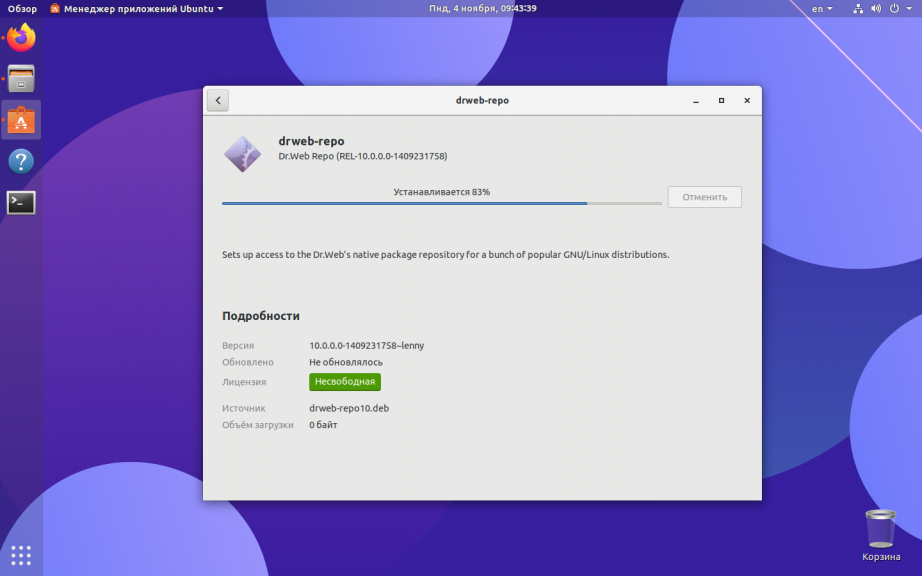
Task: Expand the power system menu arrow
Action: coord(909,9)
